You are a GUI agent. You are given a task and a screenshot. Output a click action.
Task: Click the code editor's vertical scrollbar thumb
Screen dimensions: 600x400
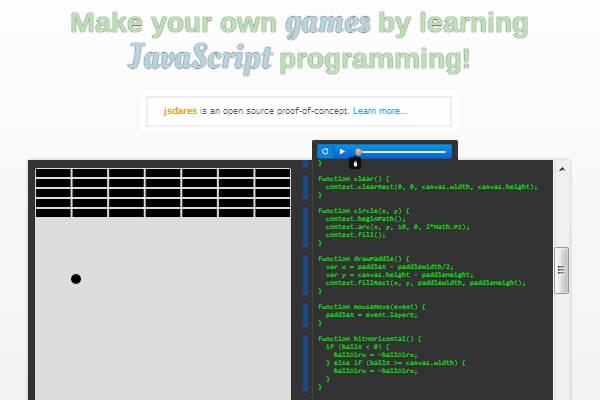click(561, 270)
